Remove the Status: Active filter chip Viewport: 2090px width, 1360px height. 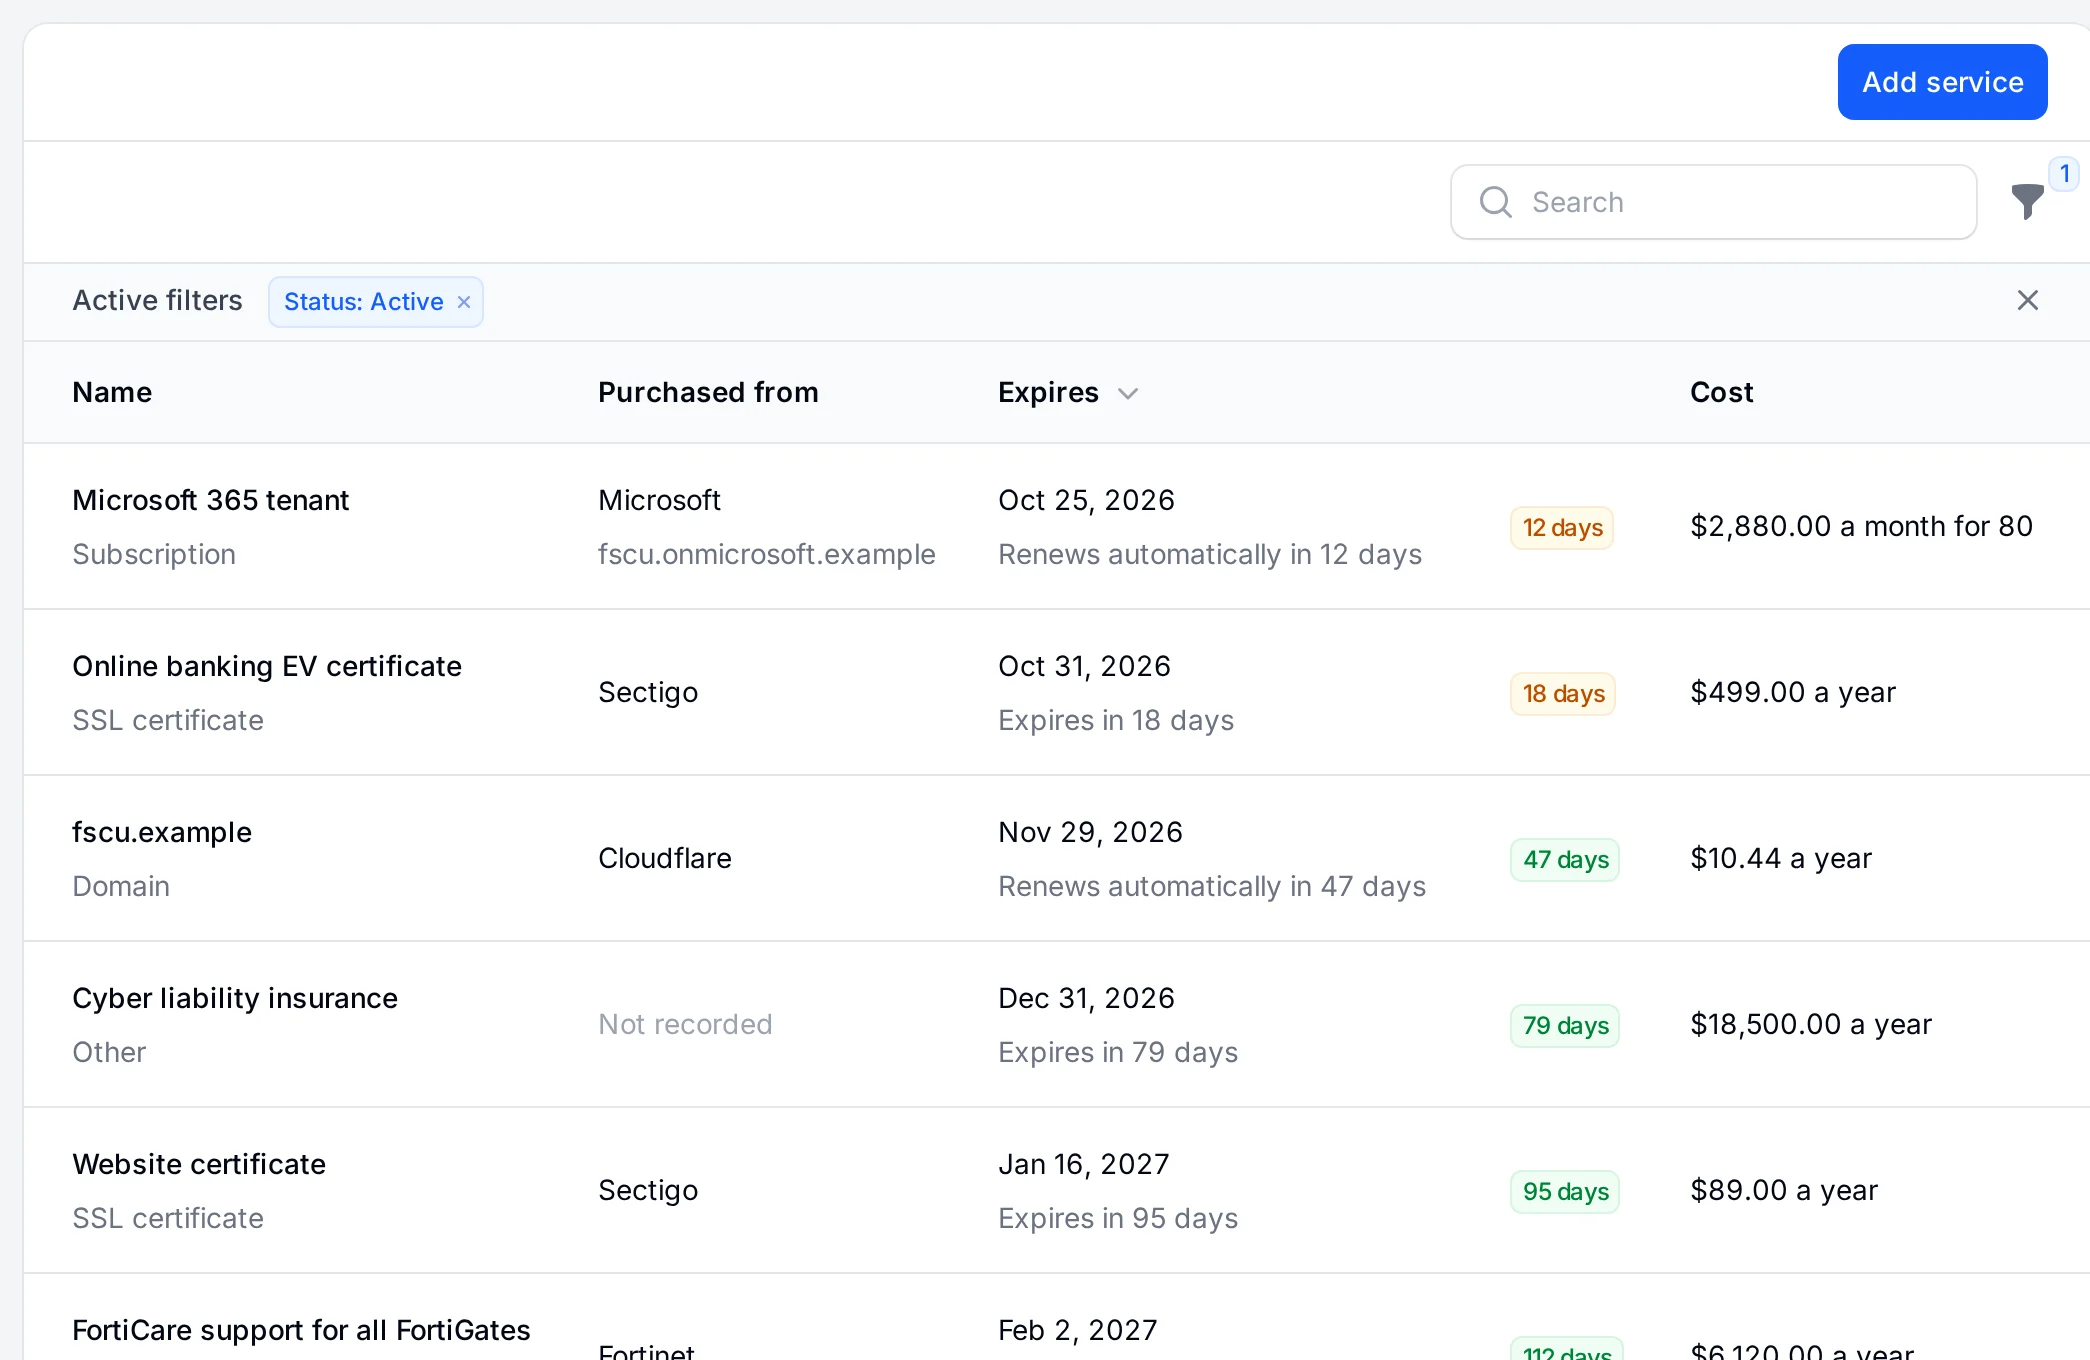(464, 302)
